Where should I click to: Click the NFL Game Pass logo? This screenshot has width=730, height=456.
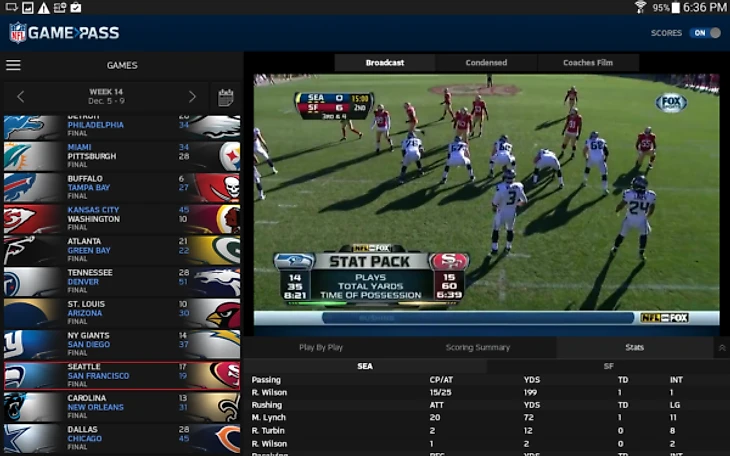pos(64,33)
